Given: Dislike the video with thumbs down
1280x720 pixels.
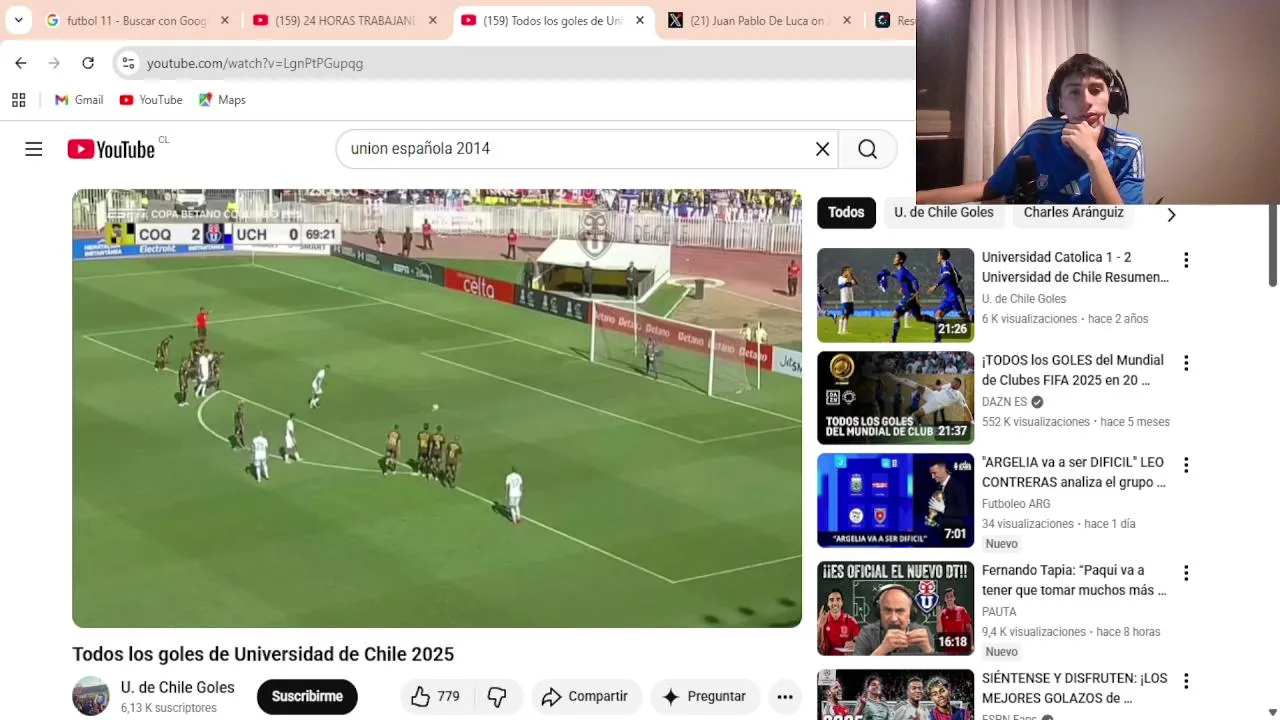Looking at the screenshot, I should 497,696.
